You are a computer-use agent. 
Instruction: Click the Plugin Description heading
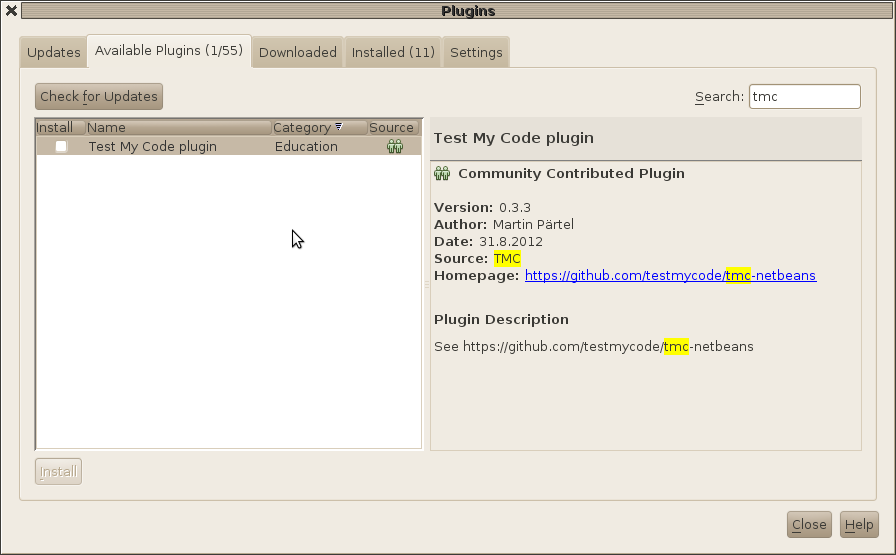[501, 320]
